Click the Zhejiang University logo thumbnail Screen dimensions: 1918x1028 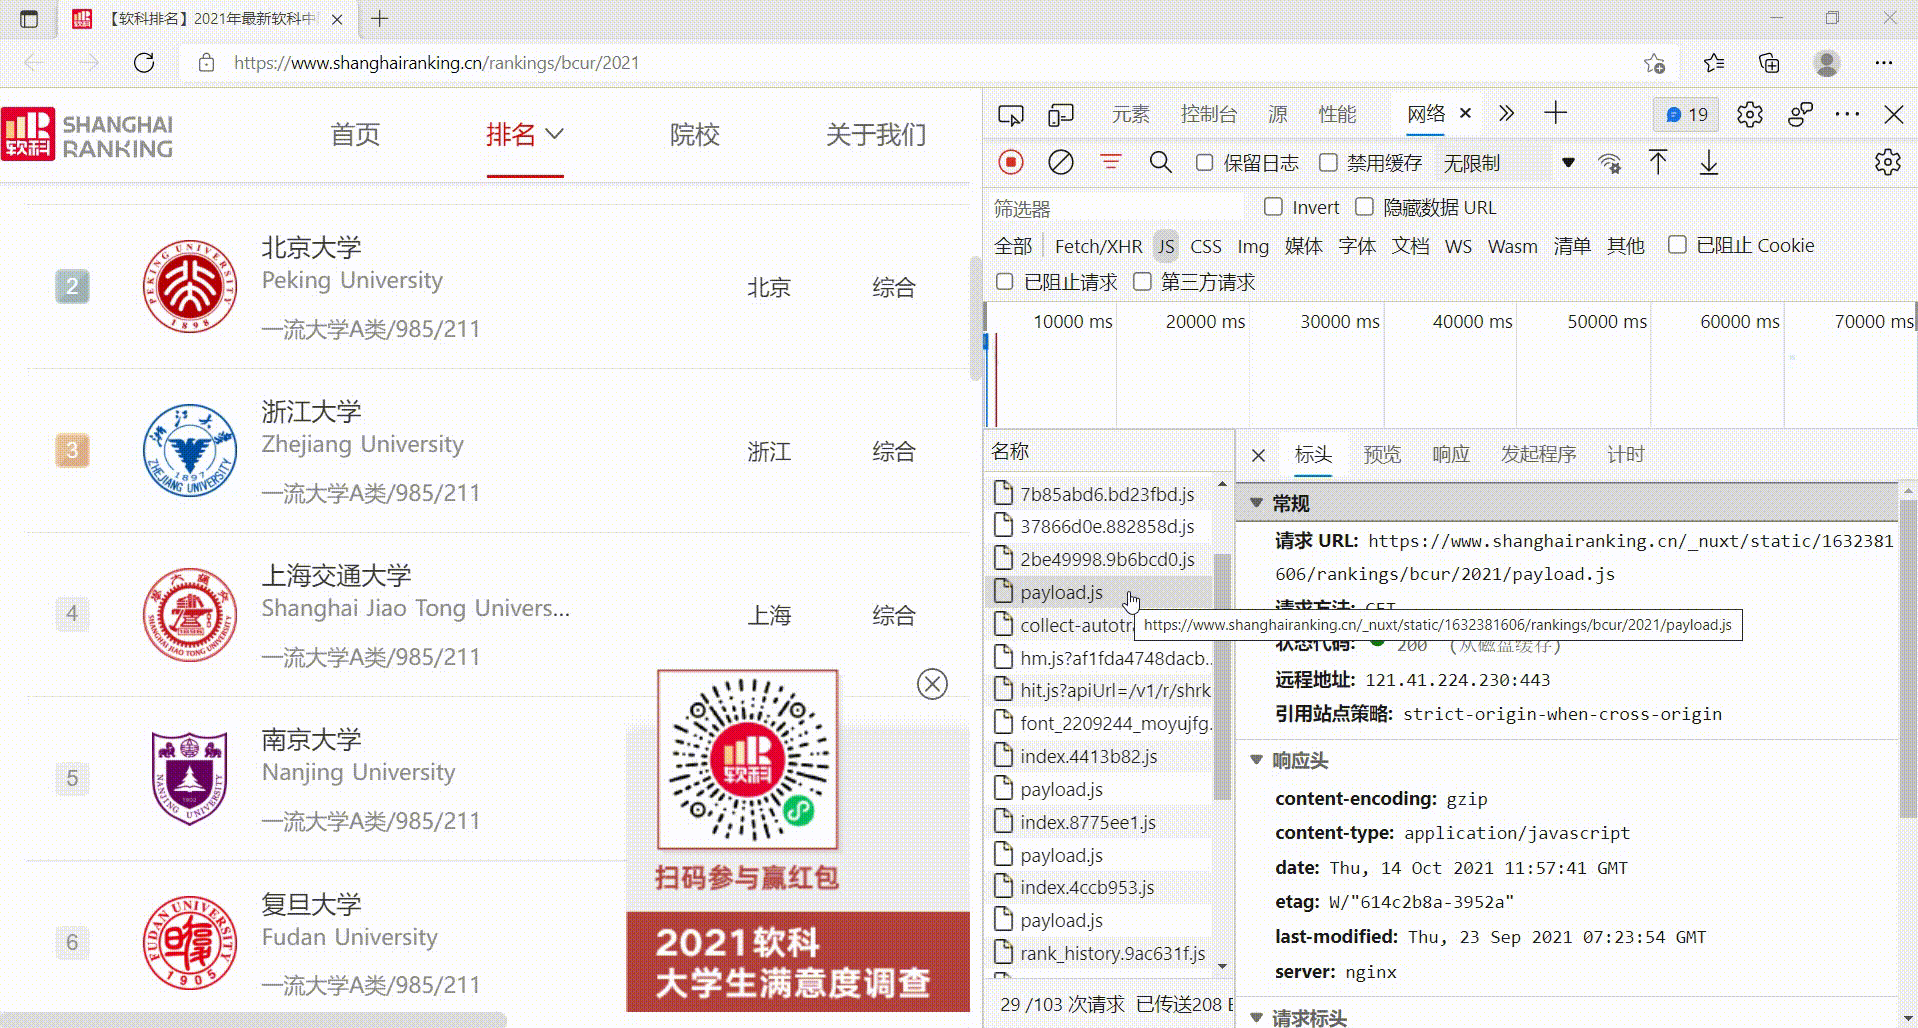(x=190, y=451)
